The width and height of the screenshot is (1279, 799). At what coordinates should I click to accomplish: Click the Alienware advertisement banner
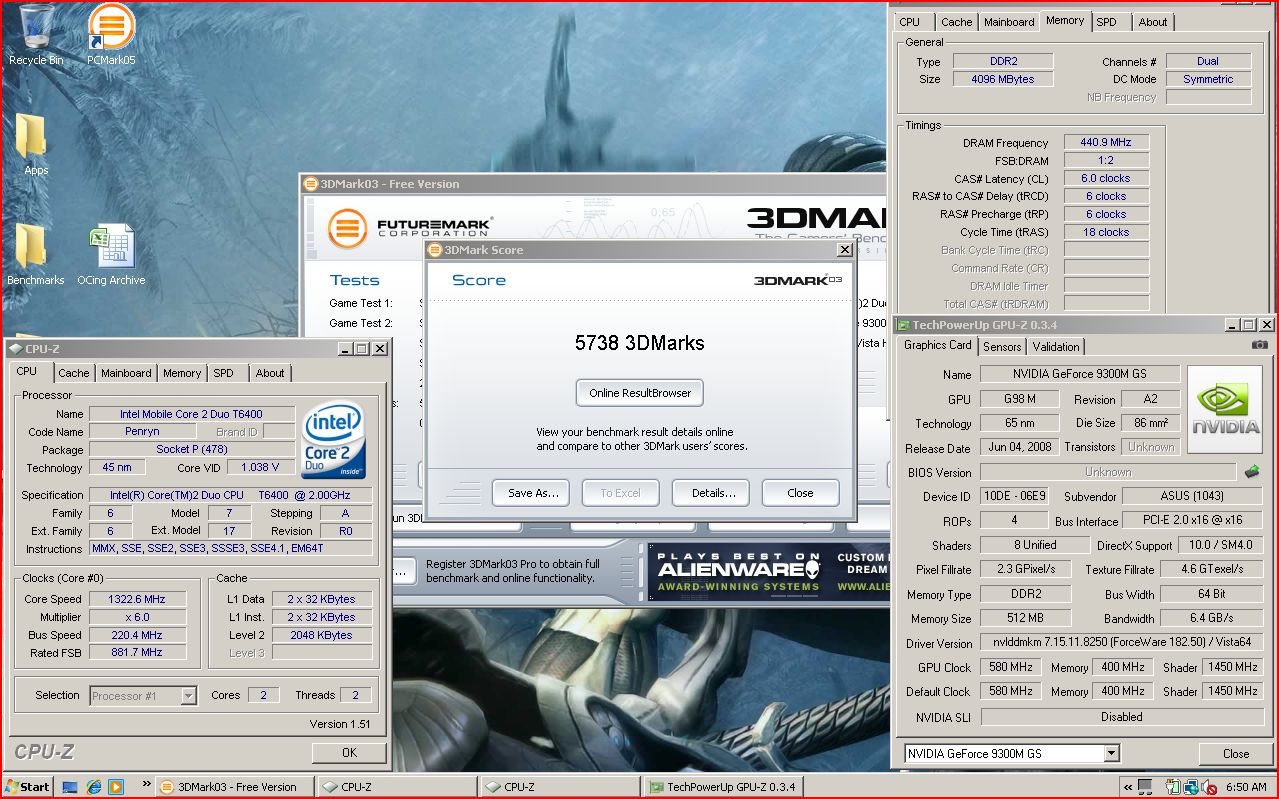click(768, 571)
